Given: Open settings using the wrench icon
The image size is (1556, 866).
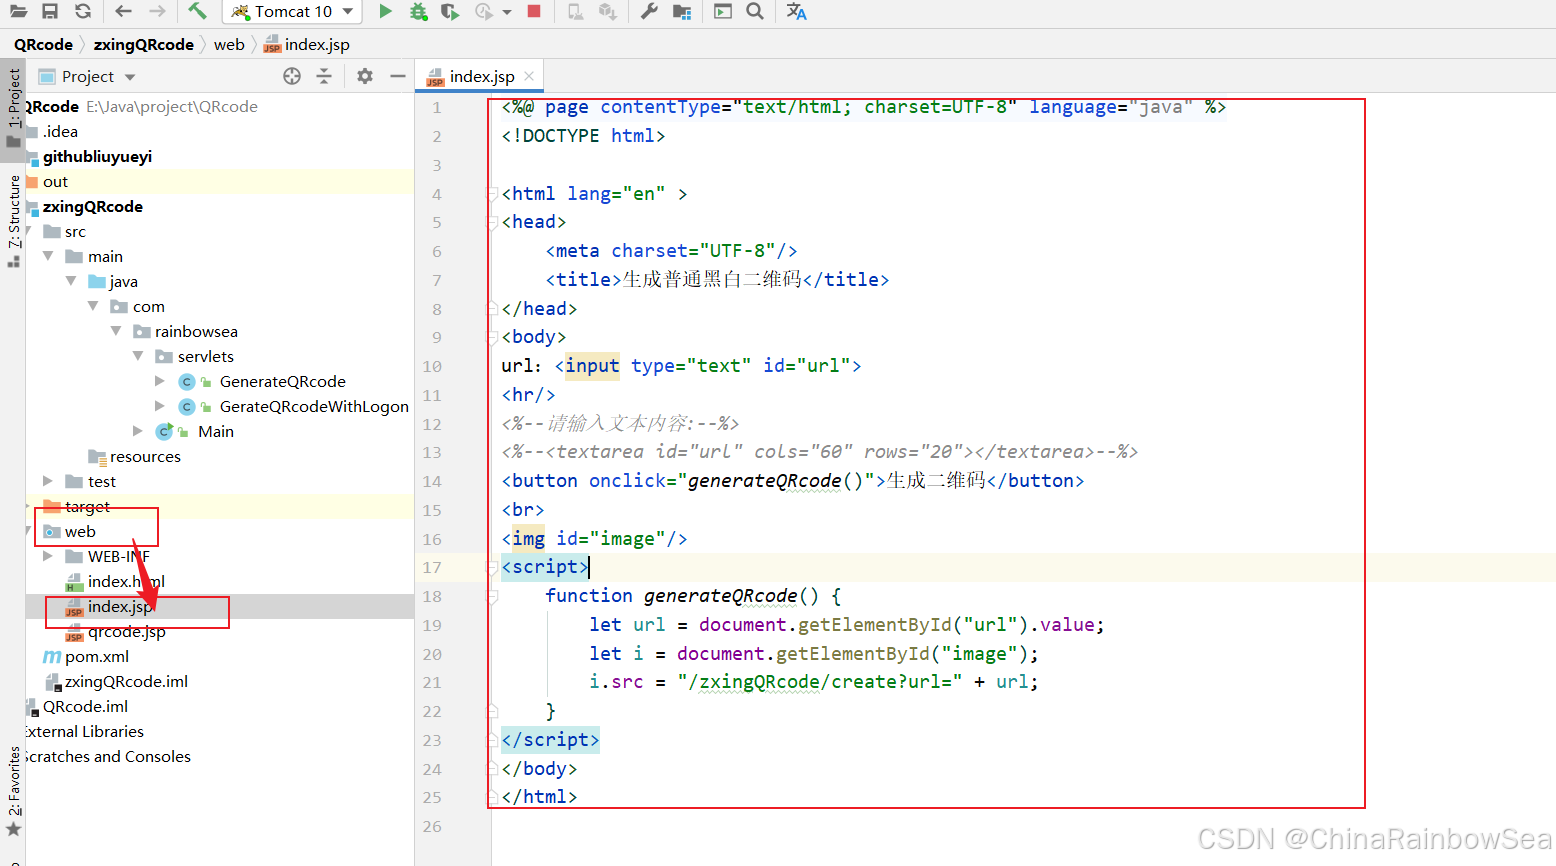Looking at the screenshot, I should [x=649, y=11].
